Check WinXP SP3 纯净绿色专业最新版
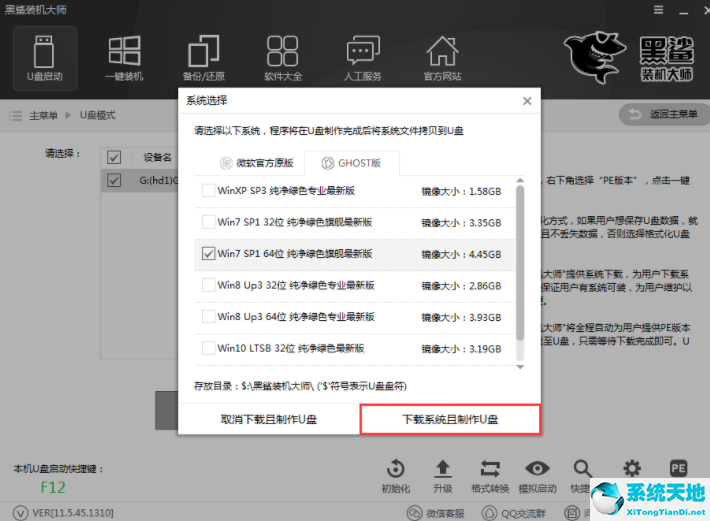 208,191
